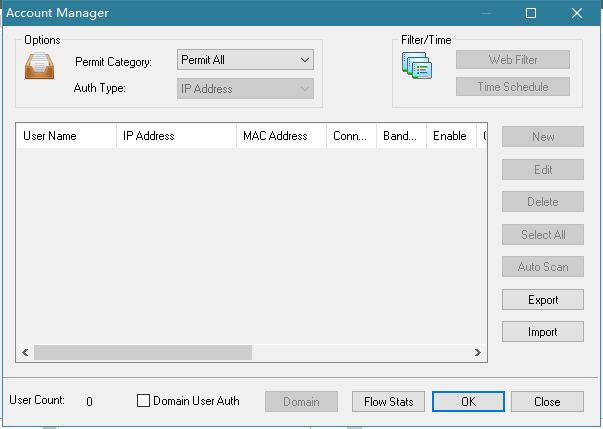The image size is (603, 429).
Task: Maximize the Account Manager window
Action: [531, 13]
